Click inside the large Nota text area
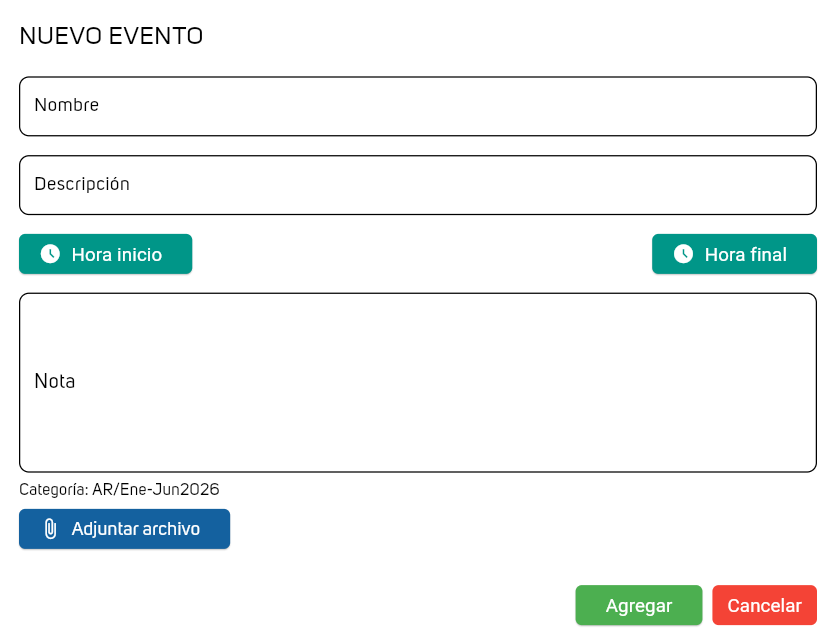 click(x=418, y=420)
